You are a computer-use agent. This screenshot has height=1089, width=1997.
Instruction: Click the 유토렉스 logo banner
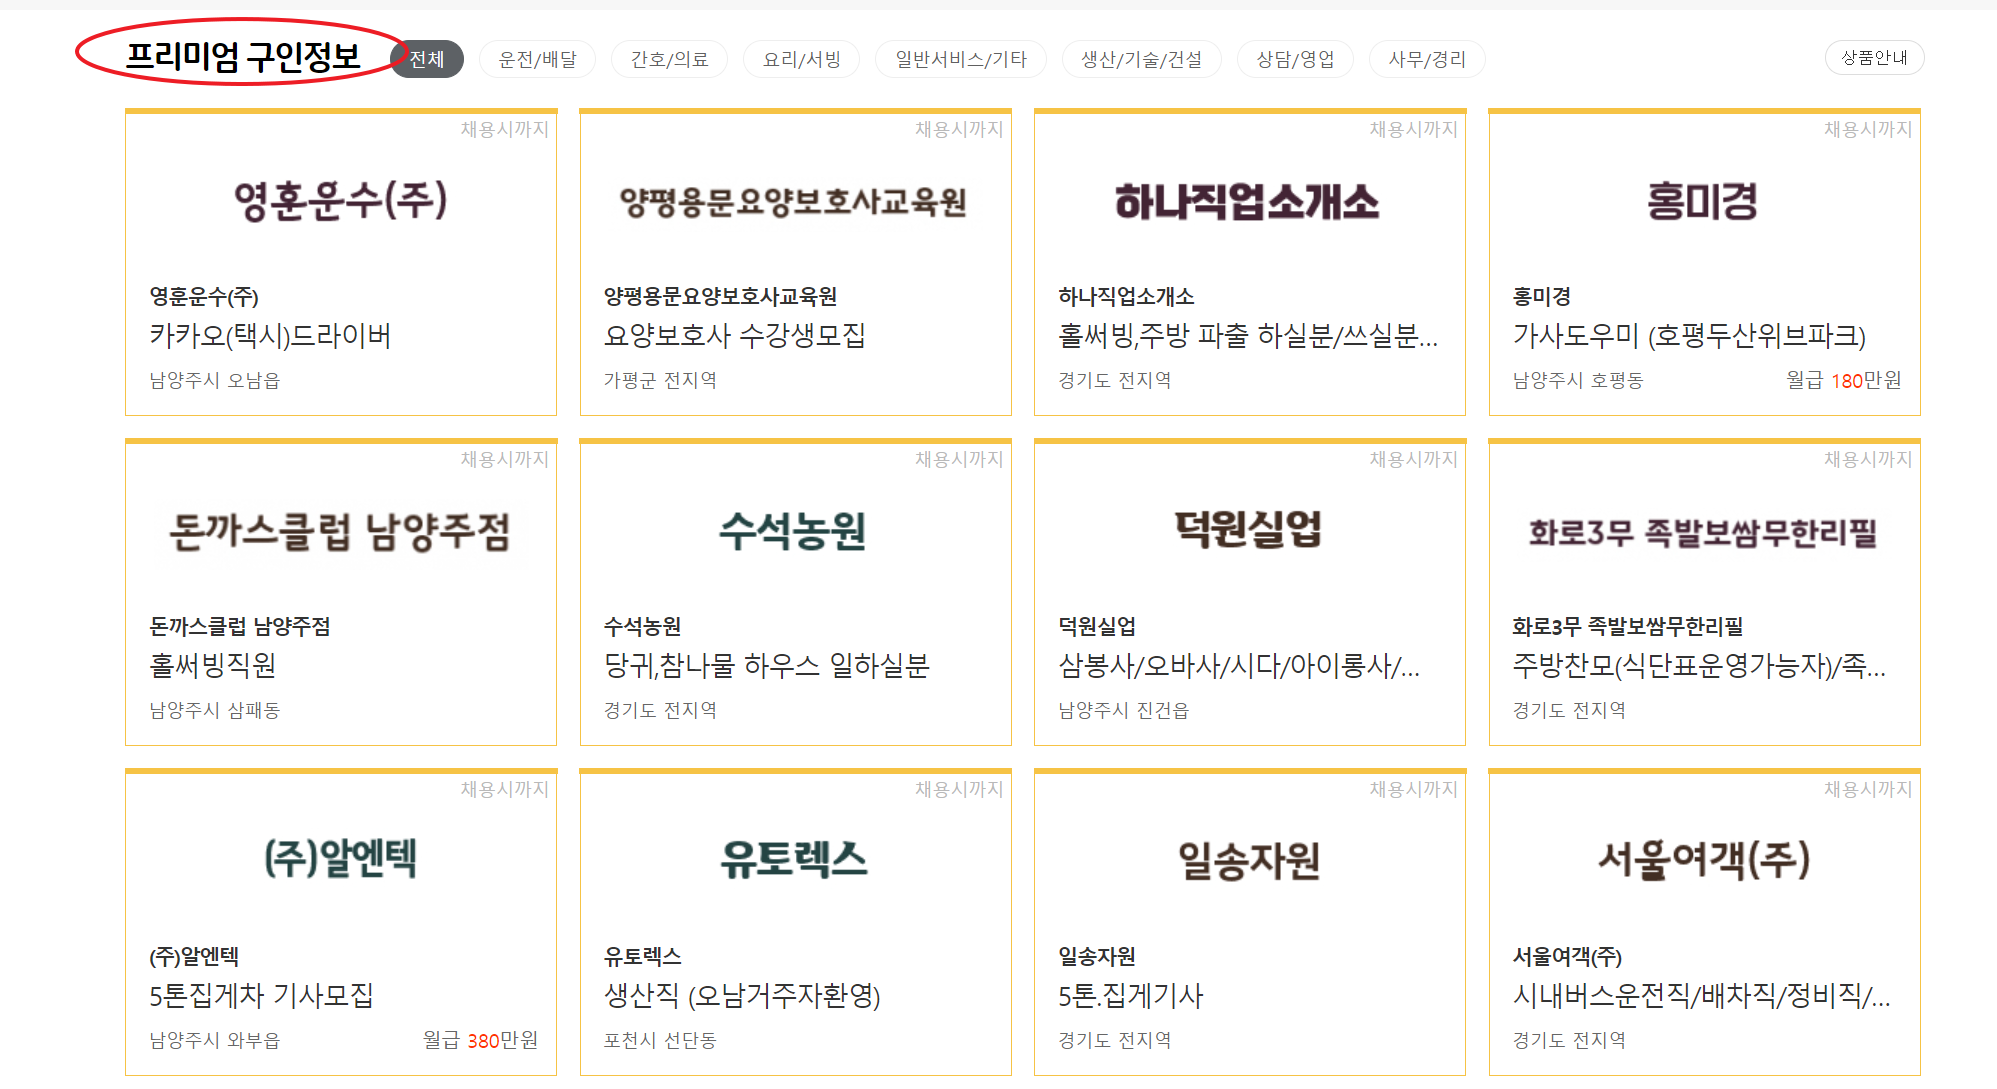pos(794,860)
